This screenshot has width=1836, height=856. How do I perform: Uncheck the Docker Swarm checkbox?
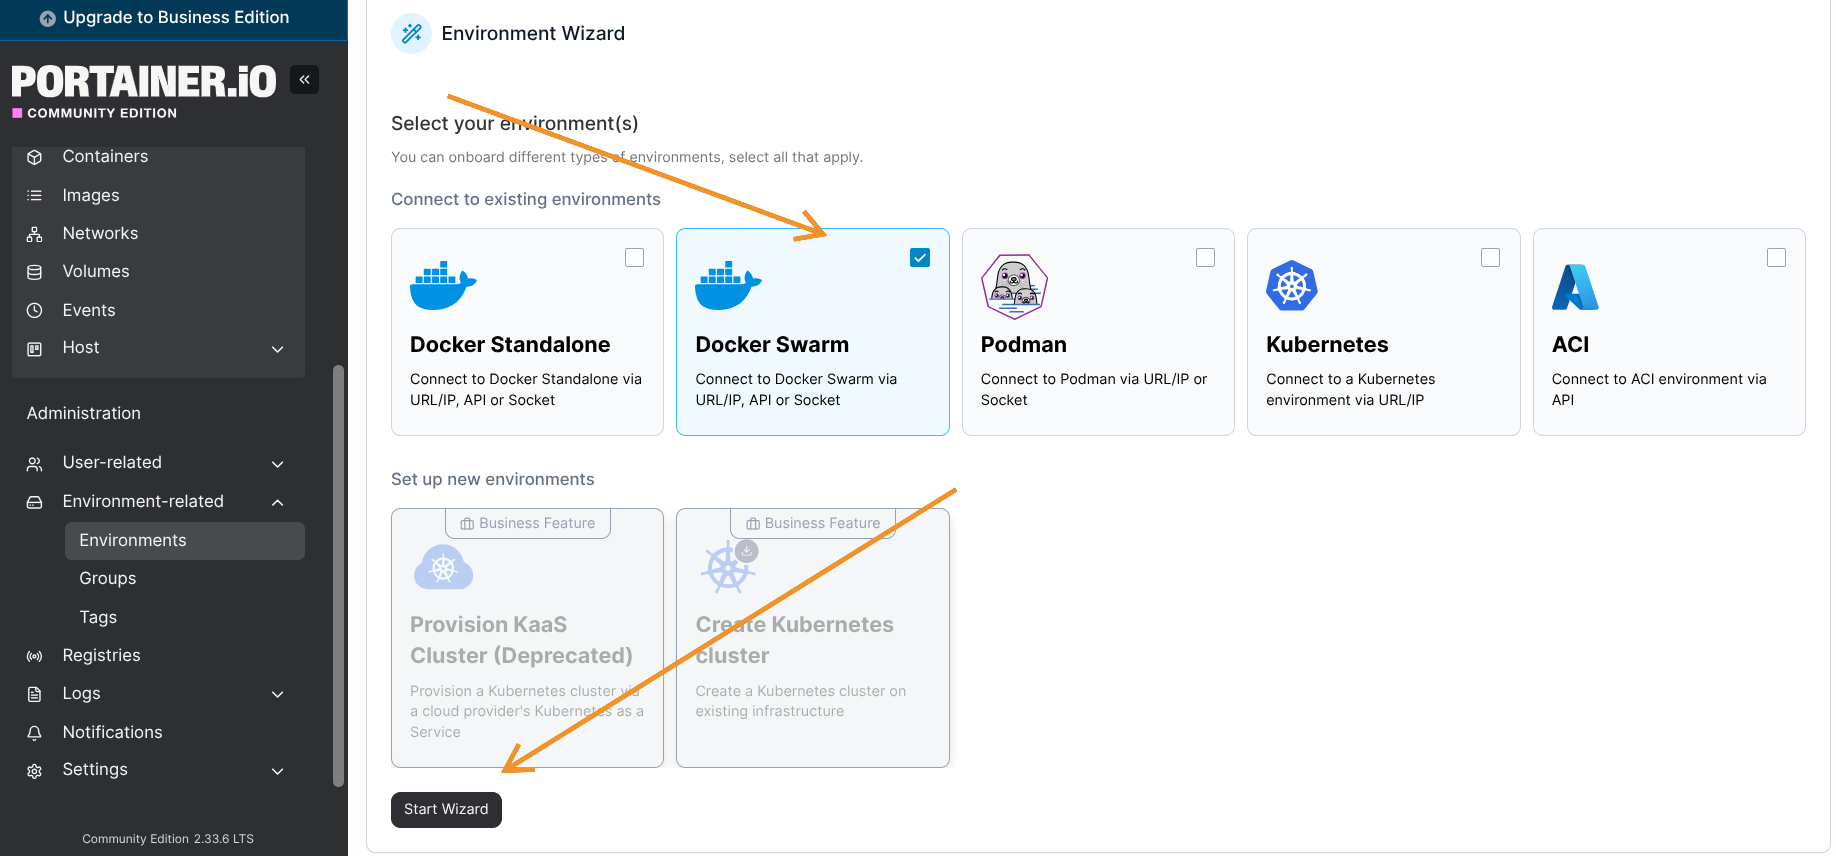tap(920, 258)
